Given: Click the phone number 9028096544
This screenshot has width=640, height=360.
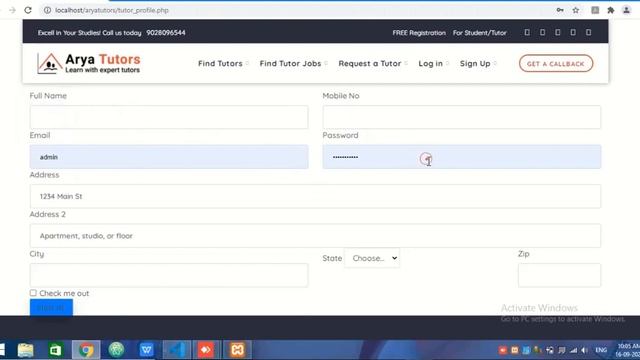Looking at the screenshot, I should pyautogui.click(x=166, y=33).
